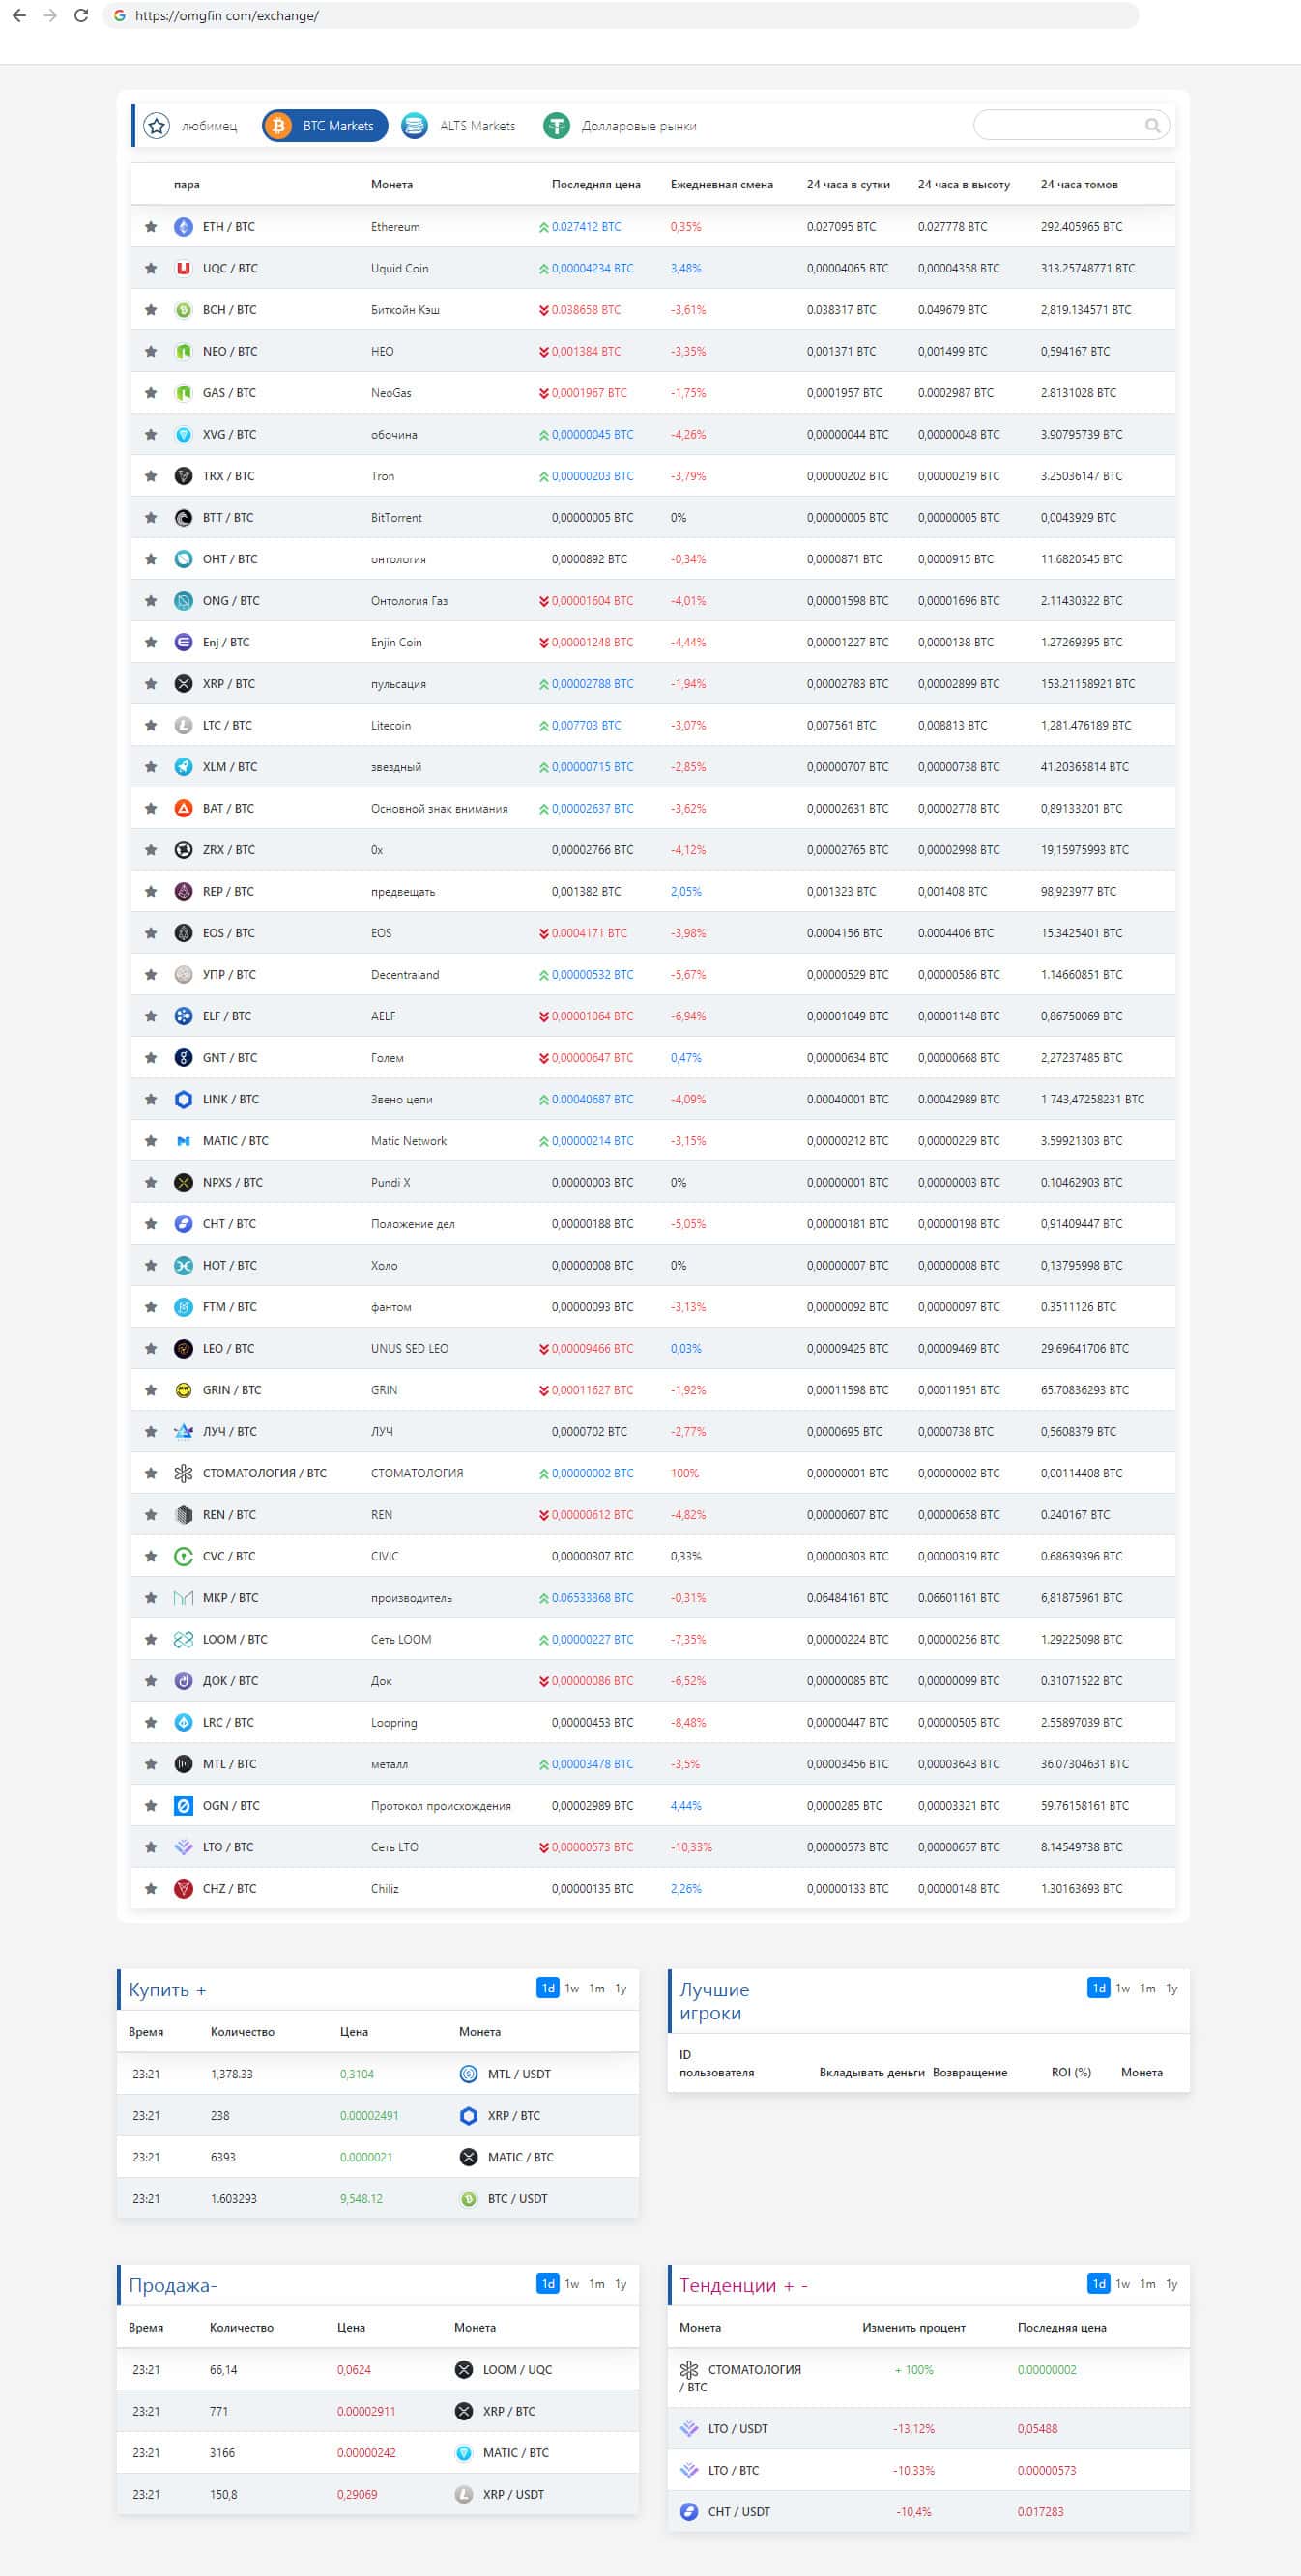Click the browser reload button
The height and width of the screenshot is (2576, 1301).
(x=81, y=16)
